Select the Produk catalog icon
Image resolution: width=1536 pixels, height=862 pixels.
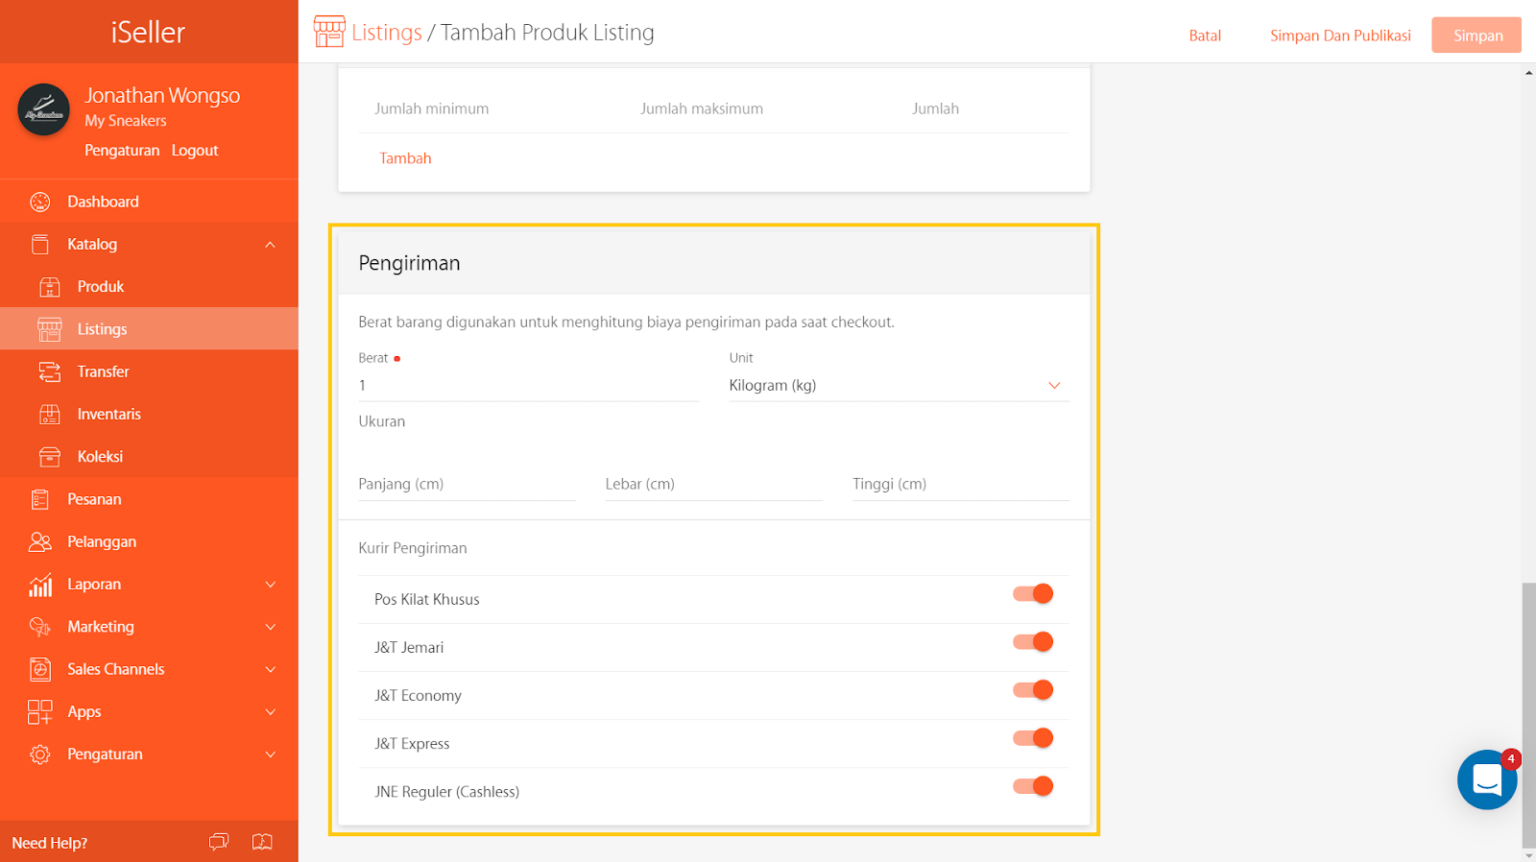click(x=47, y=286)
